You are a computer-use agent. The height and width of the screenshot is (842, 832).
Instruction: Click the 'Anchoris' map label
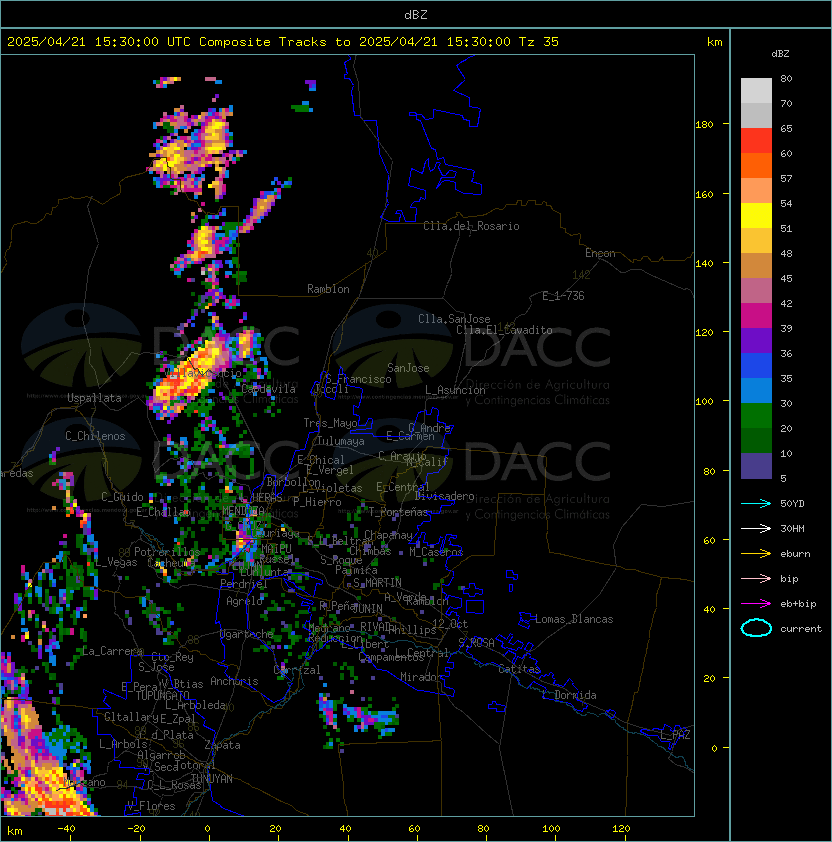[x=234, y=681]
